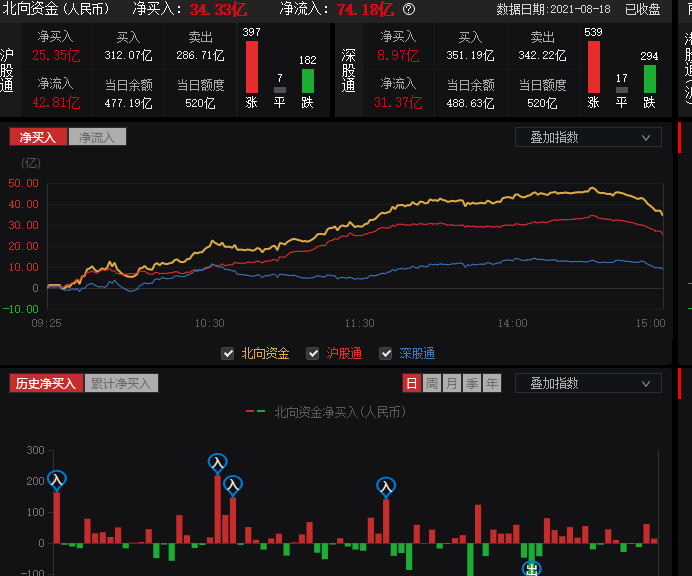Click the leftmost 入 marker on history chart

(57, 480)
